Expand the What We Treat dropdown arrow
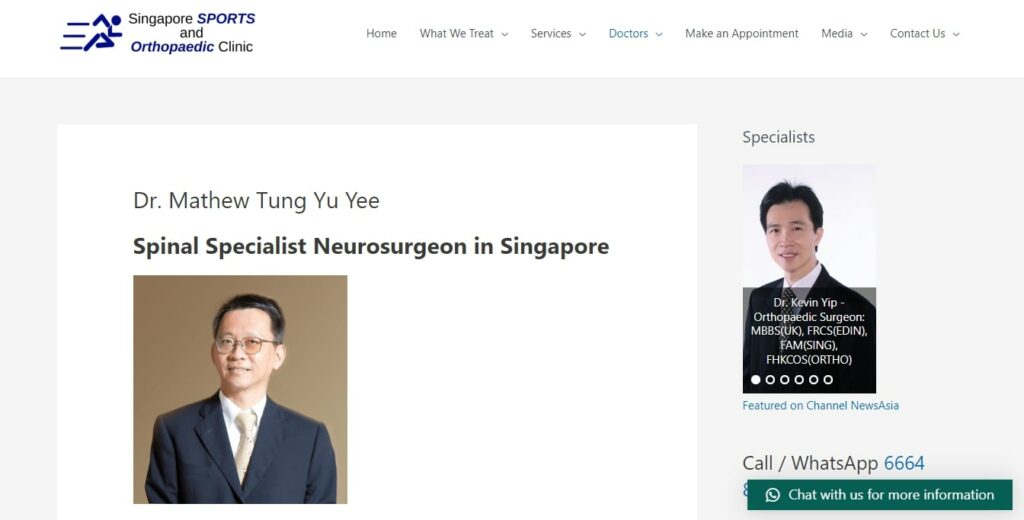The height and width of the screenshot is (520, 1024). (504, 35)
